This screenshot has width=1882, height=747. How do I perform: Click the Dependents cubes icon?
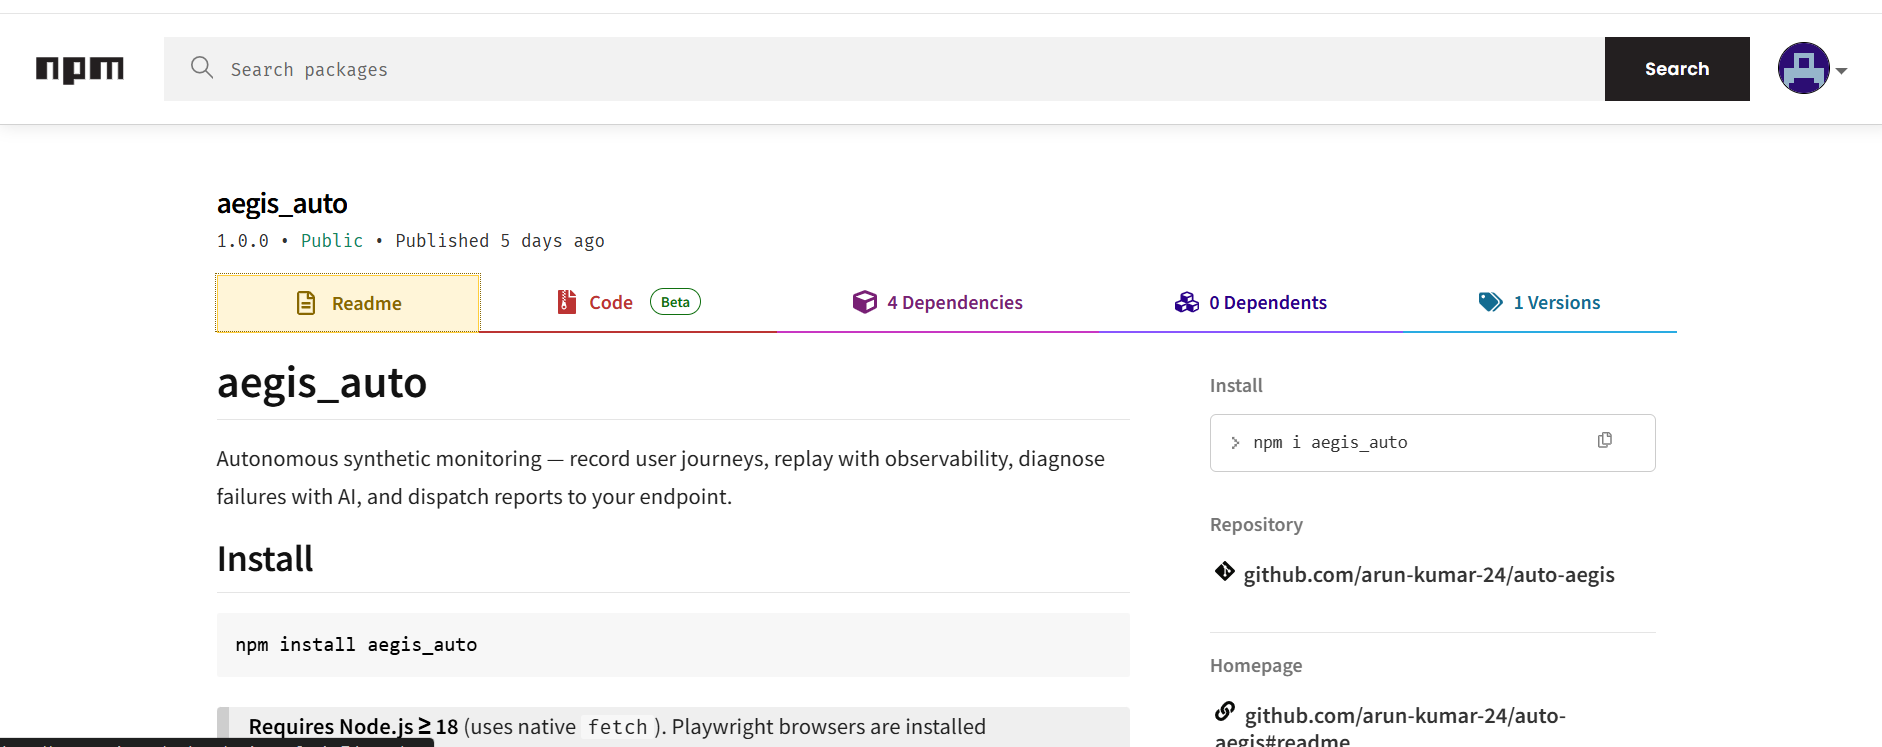point(1186,302)
